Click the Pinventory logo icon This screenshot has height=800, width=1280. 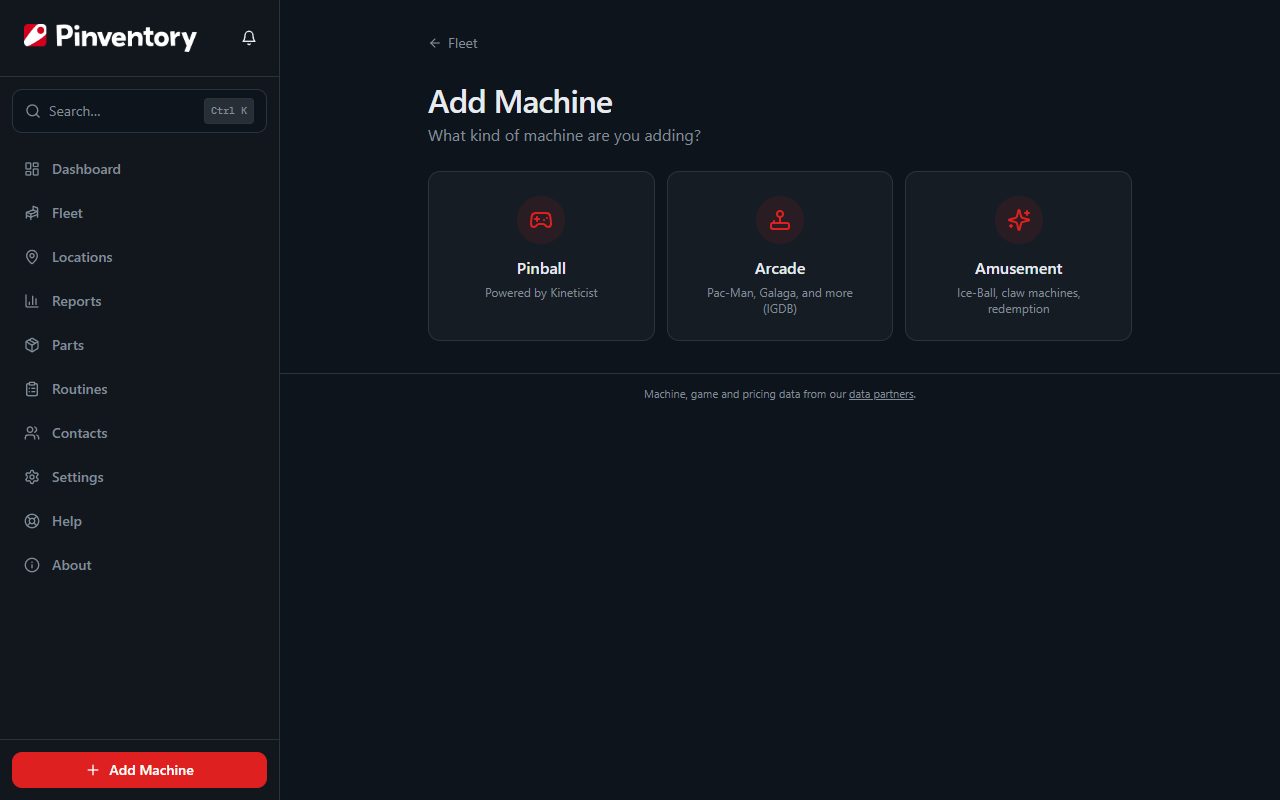[35, 36]
